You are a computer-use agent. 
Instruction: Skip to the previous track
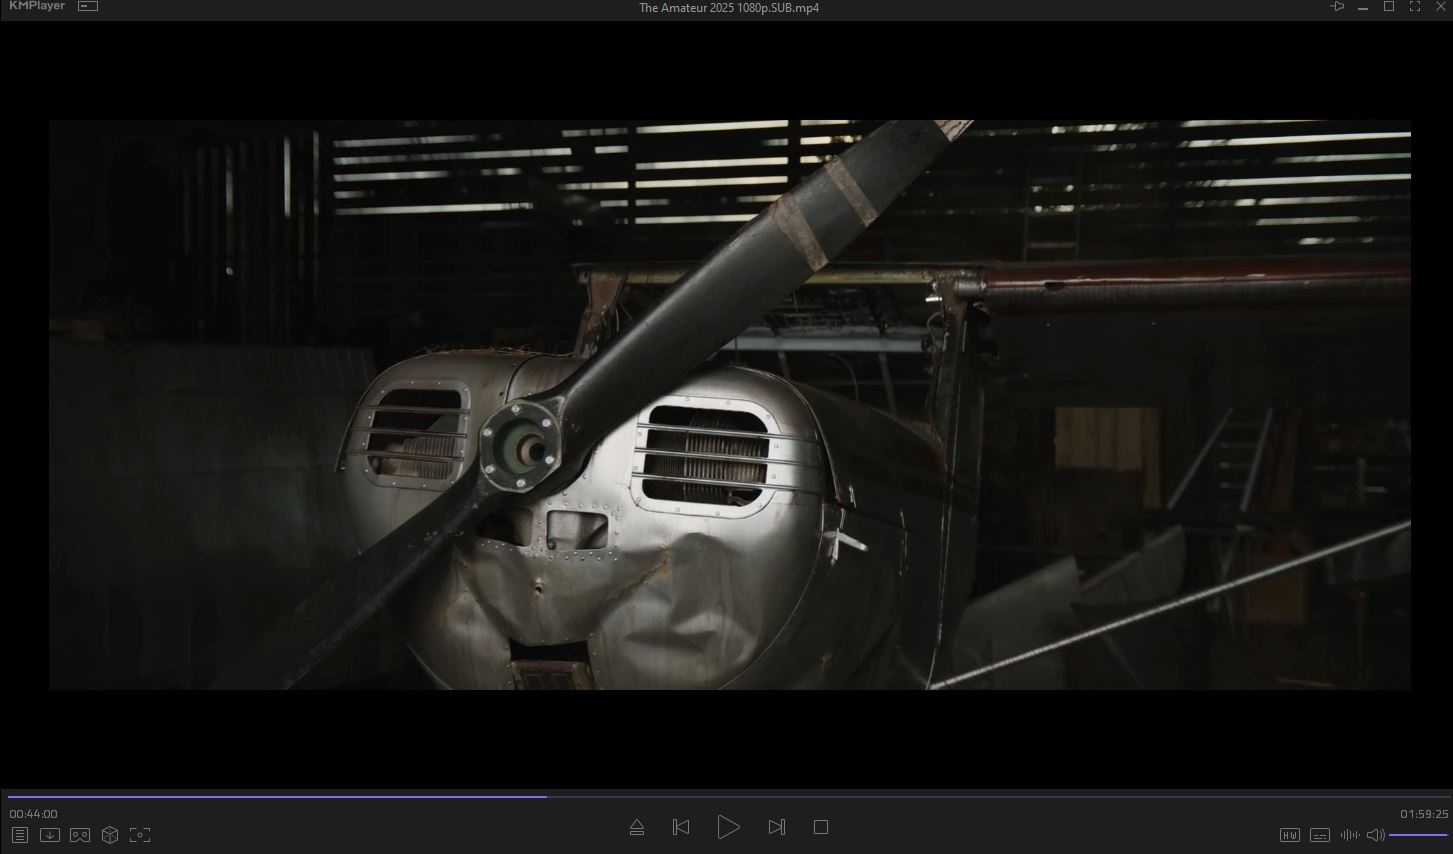click(x=681, y=827)
